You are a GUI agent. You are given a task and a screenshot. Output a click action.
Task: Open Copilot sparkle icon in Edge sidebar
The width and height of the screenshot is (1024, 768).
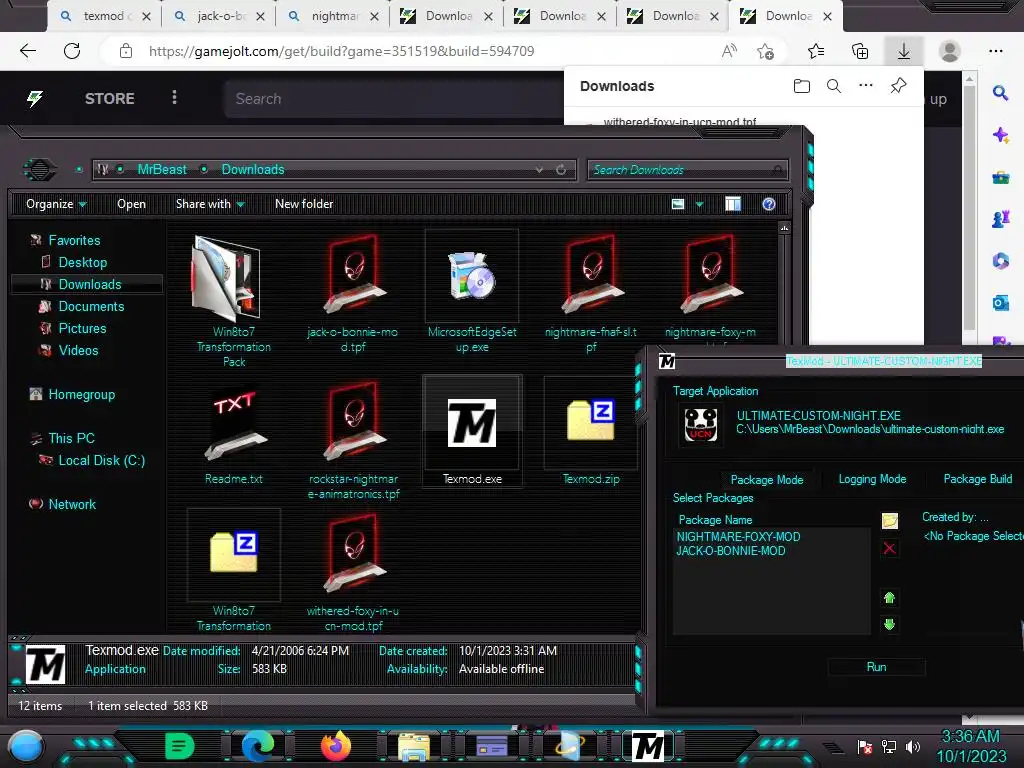1000,135
